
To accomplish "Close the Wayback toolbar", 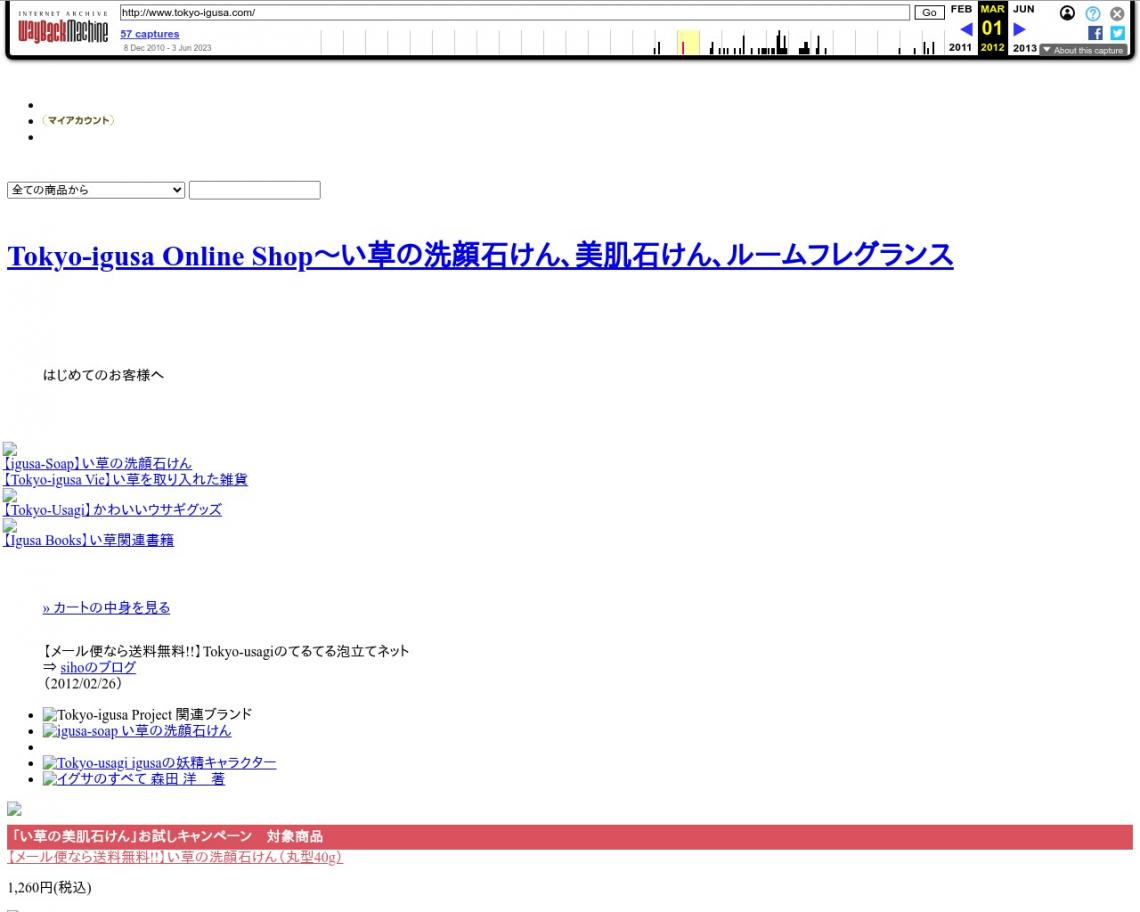I will (1117, 13).
